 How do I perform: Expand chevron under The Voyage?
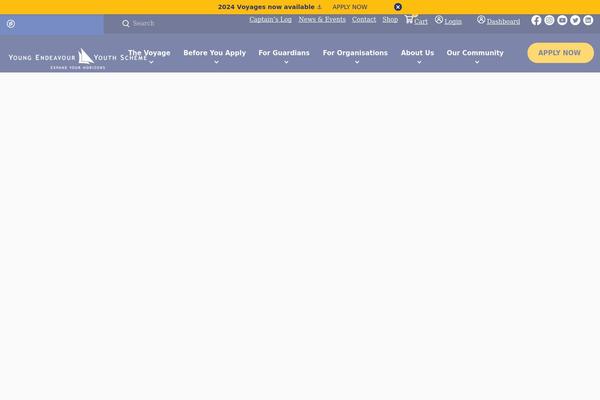(x=151, y=62)
